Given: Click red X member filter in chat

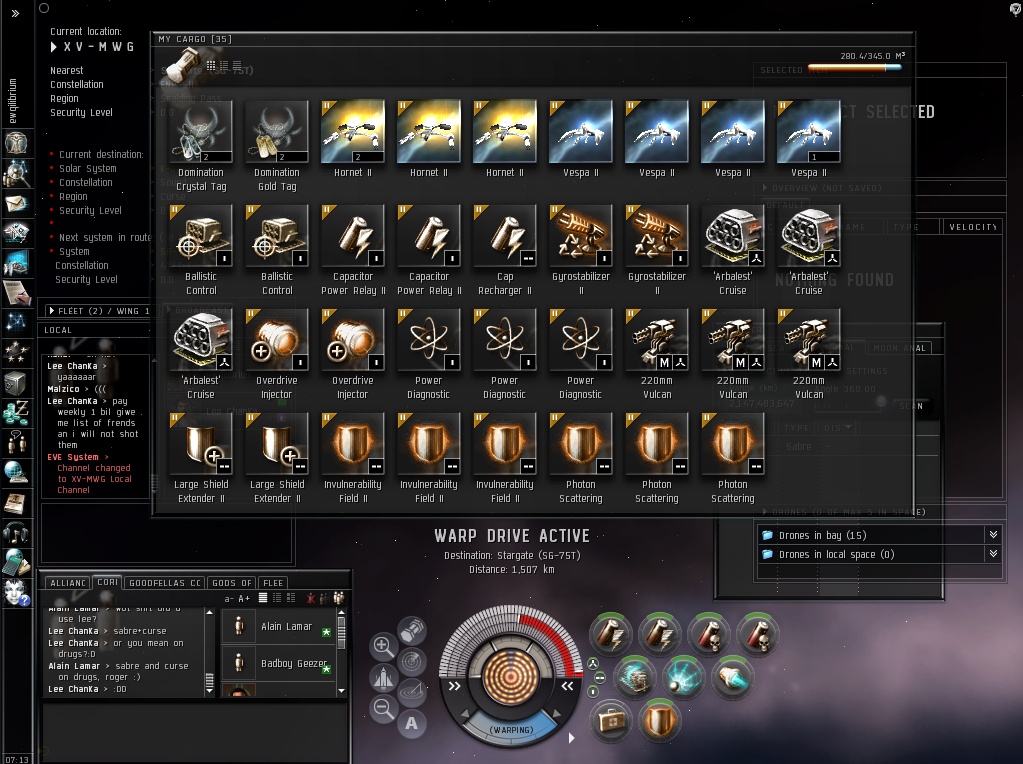Looking at the screenshot, I should click(311, 598).
